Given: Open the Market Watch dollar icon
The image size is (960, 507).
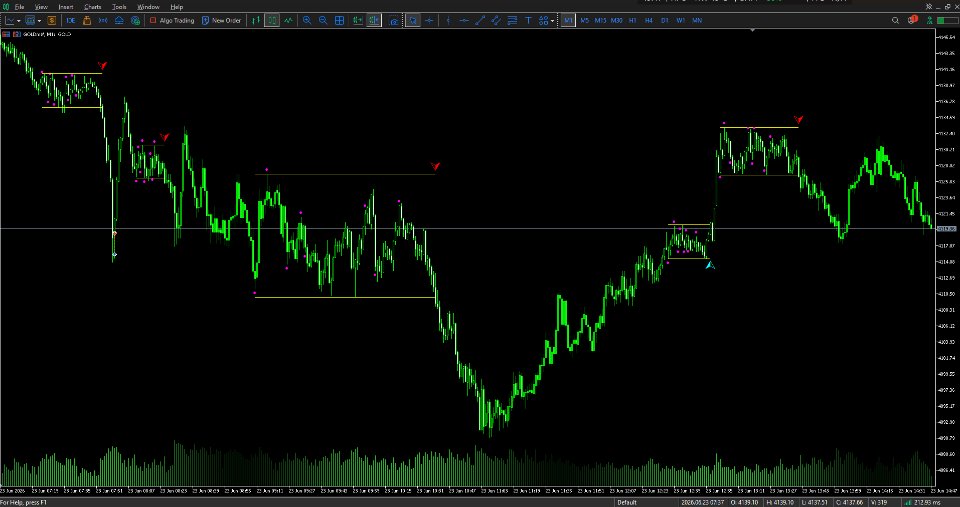Looking at the screenshot, I should [51, 20].
